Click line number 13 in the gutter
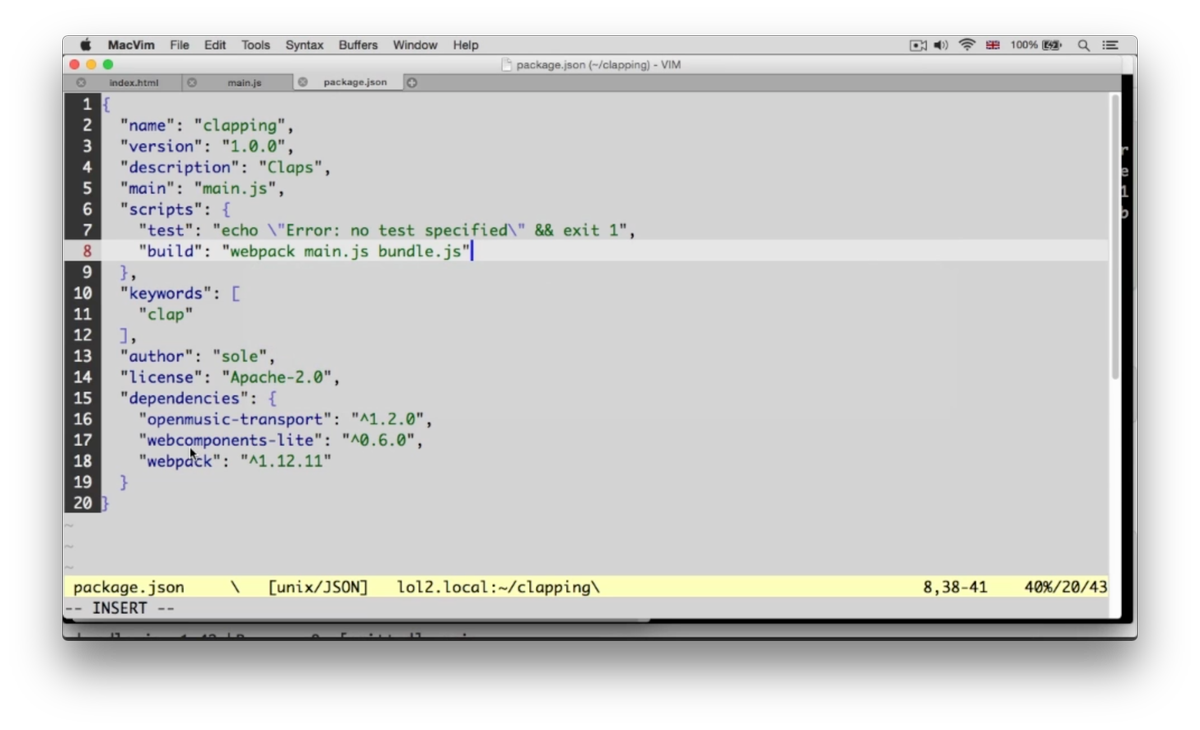Screen dimensions: 1200x730 pyautogui.click(x=82, y=356)
